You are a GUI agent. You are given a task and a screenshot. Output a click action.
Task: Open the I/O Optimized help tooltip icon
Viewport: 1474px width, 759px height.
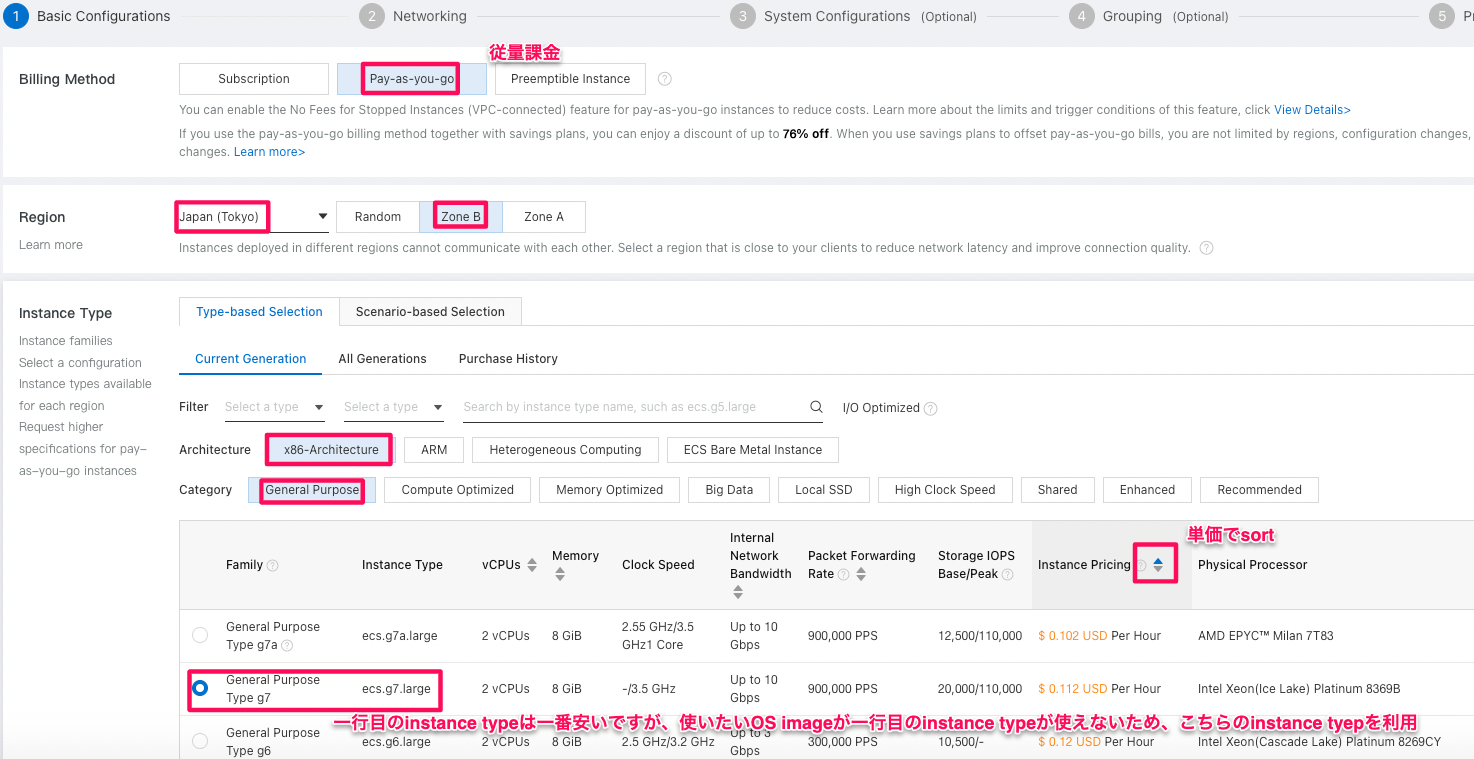(x=931, y=408)
